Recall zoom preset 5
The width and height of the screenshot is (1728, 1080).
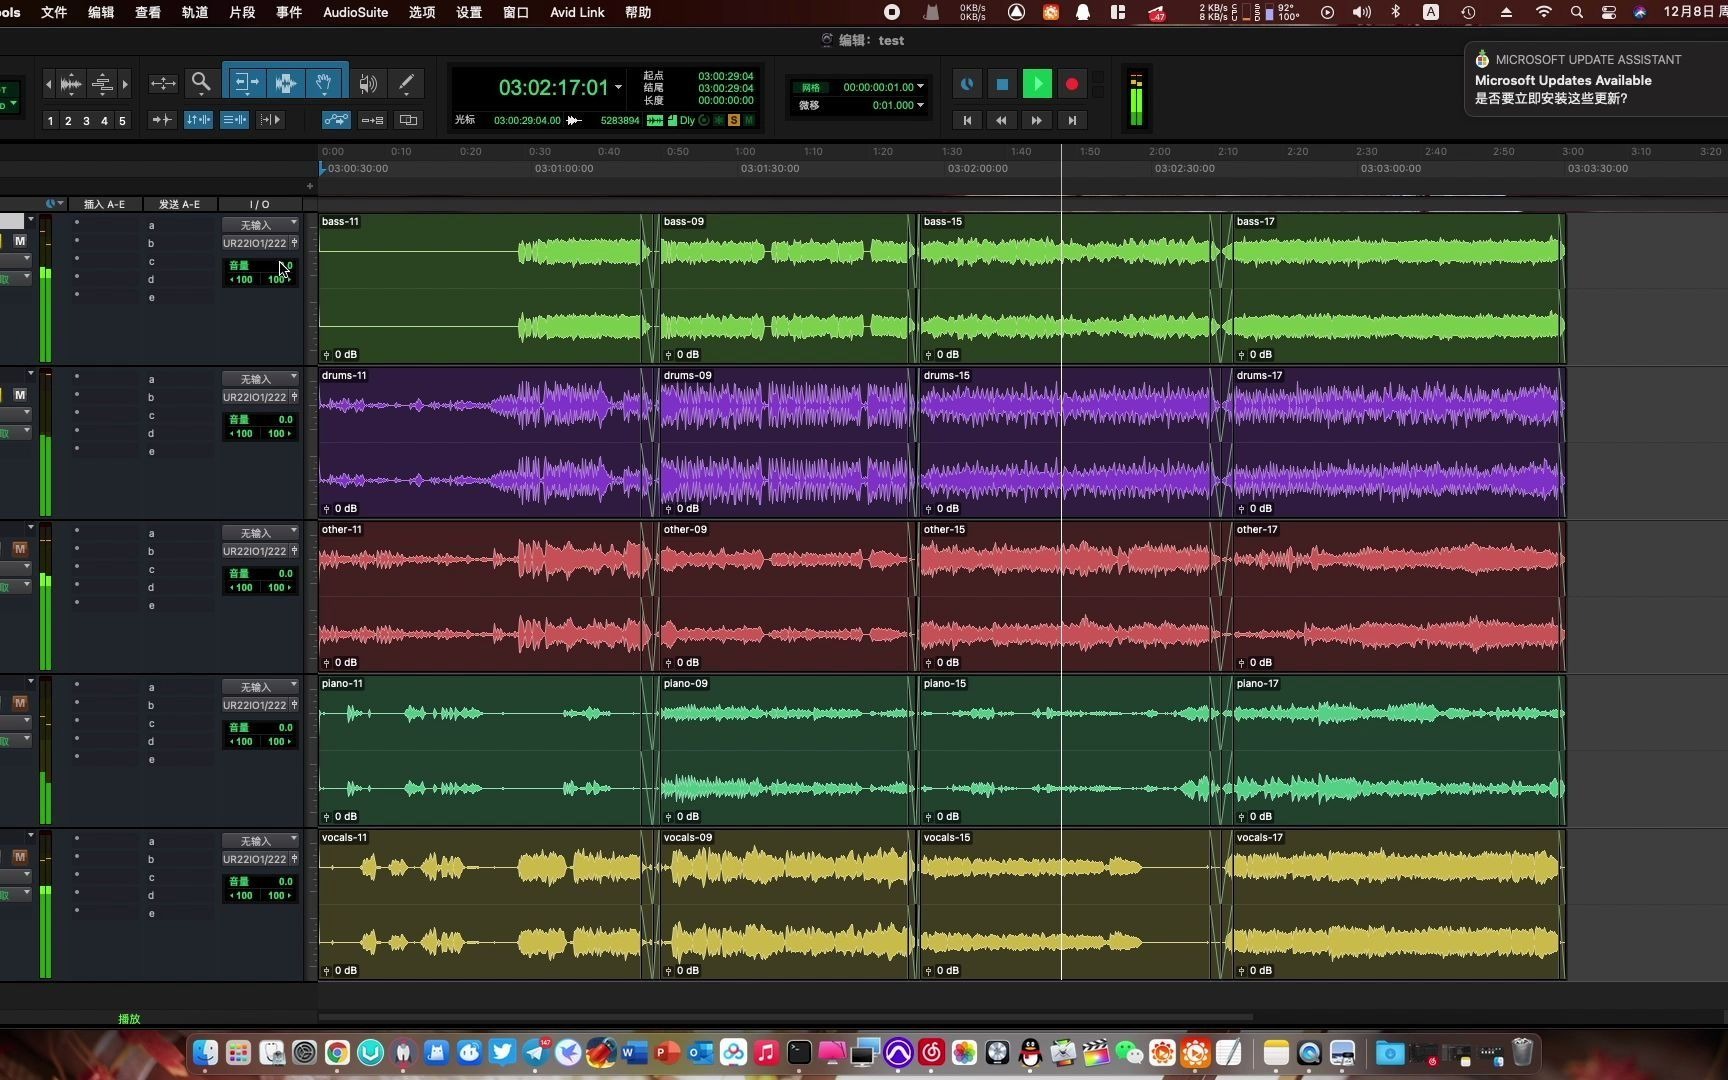pyautogui.click(x=122, y=121)
